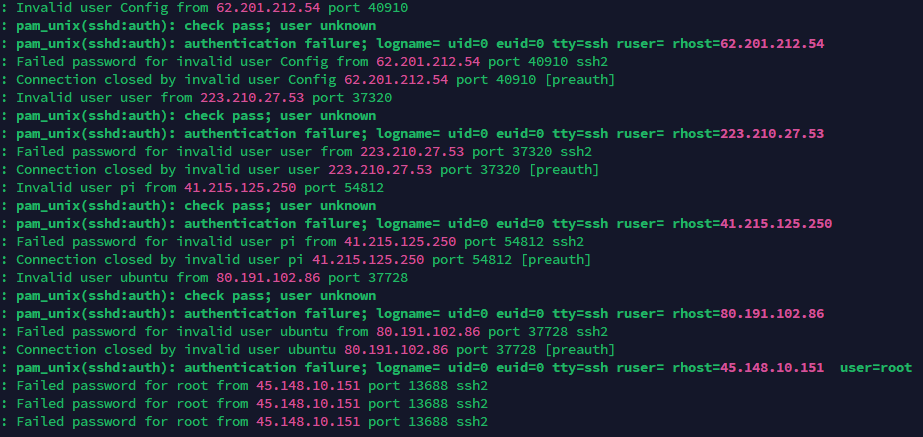923x437 pixels.
Task: Click "ssh2" on the failed password line for port 37320
Action: 575,151
